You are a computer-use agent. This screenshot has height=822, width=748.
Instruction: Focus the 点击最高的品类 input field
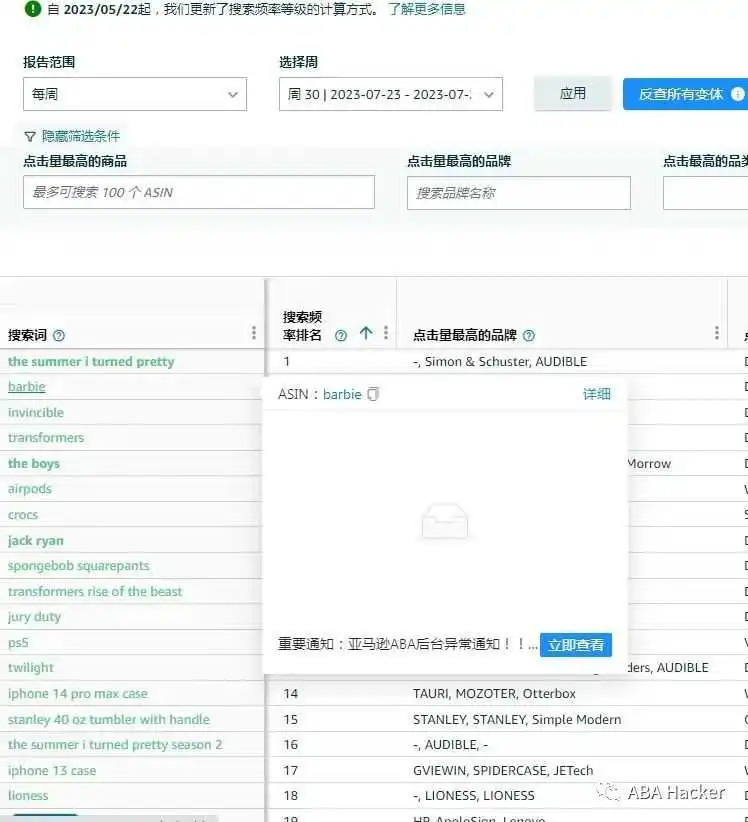pyautogui.click(x=705, y=193)
